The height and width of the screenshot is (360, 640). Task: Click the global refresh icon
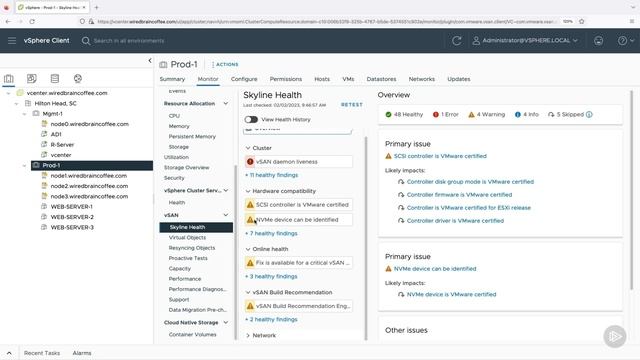coord(457,40)
